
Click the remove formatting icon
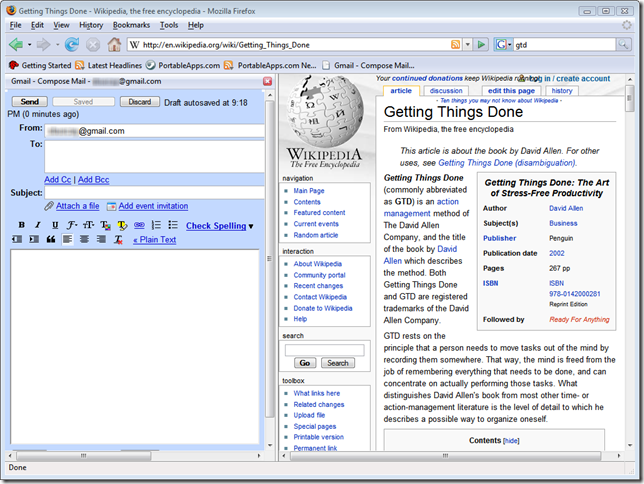coord(118,240)
